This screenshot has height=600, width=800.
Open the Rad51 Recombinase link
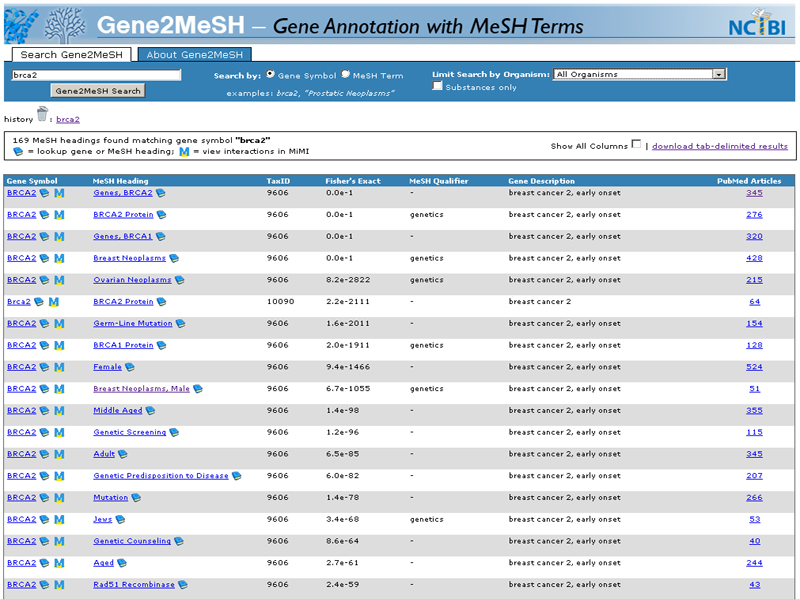(x=134, y=585)
